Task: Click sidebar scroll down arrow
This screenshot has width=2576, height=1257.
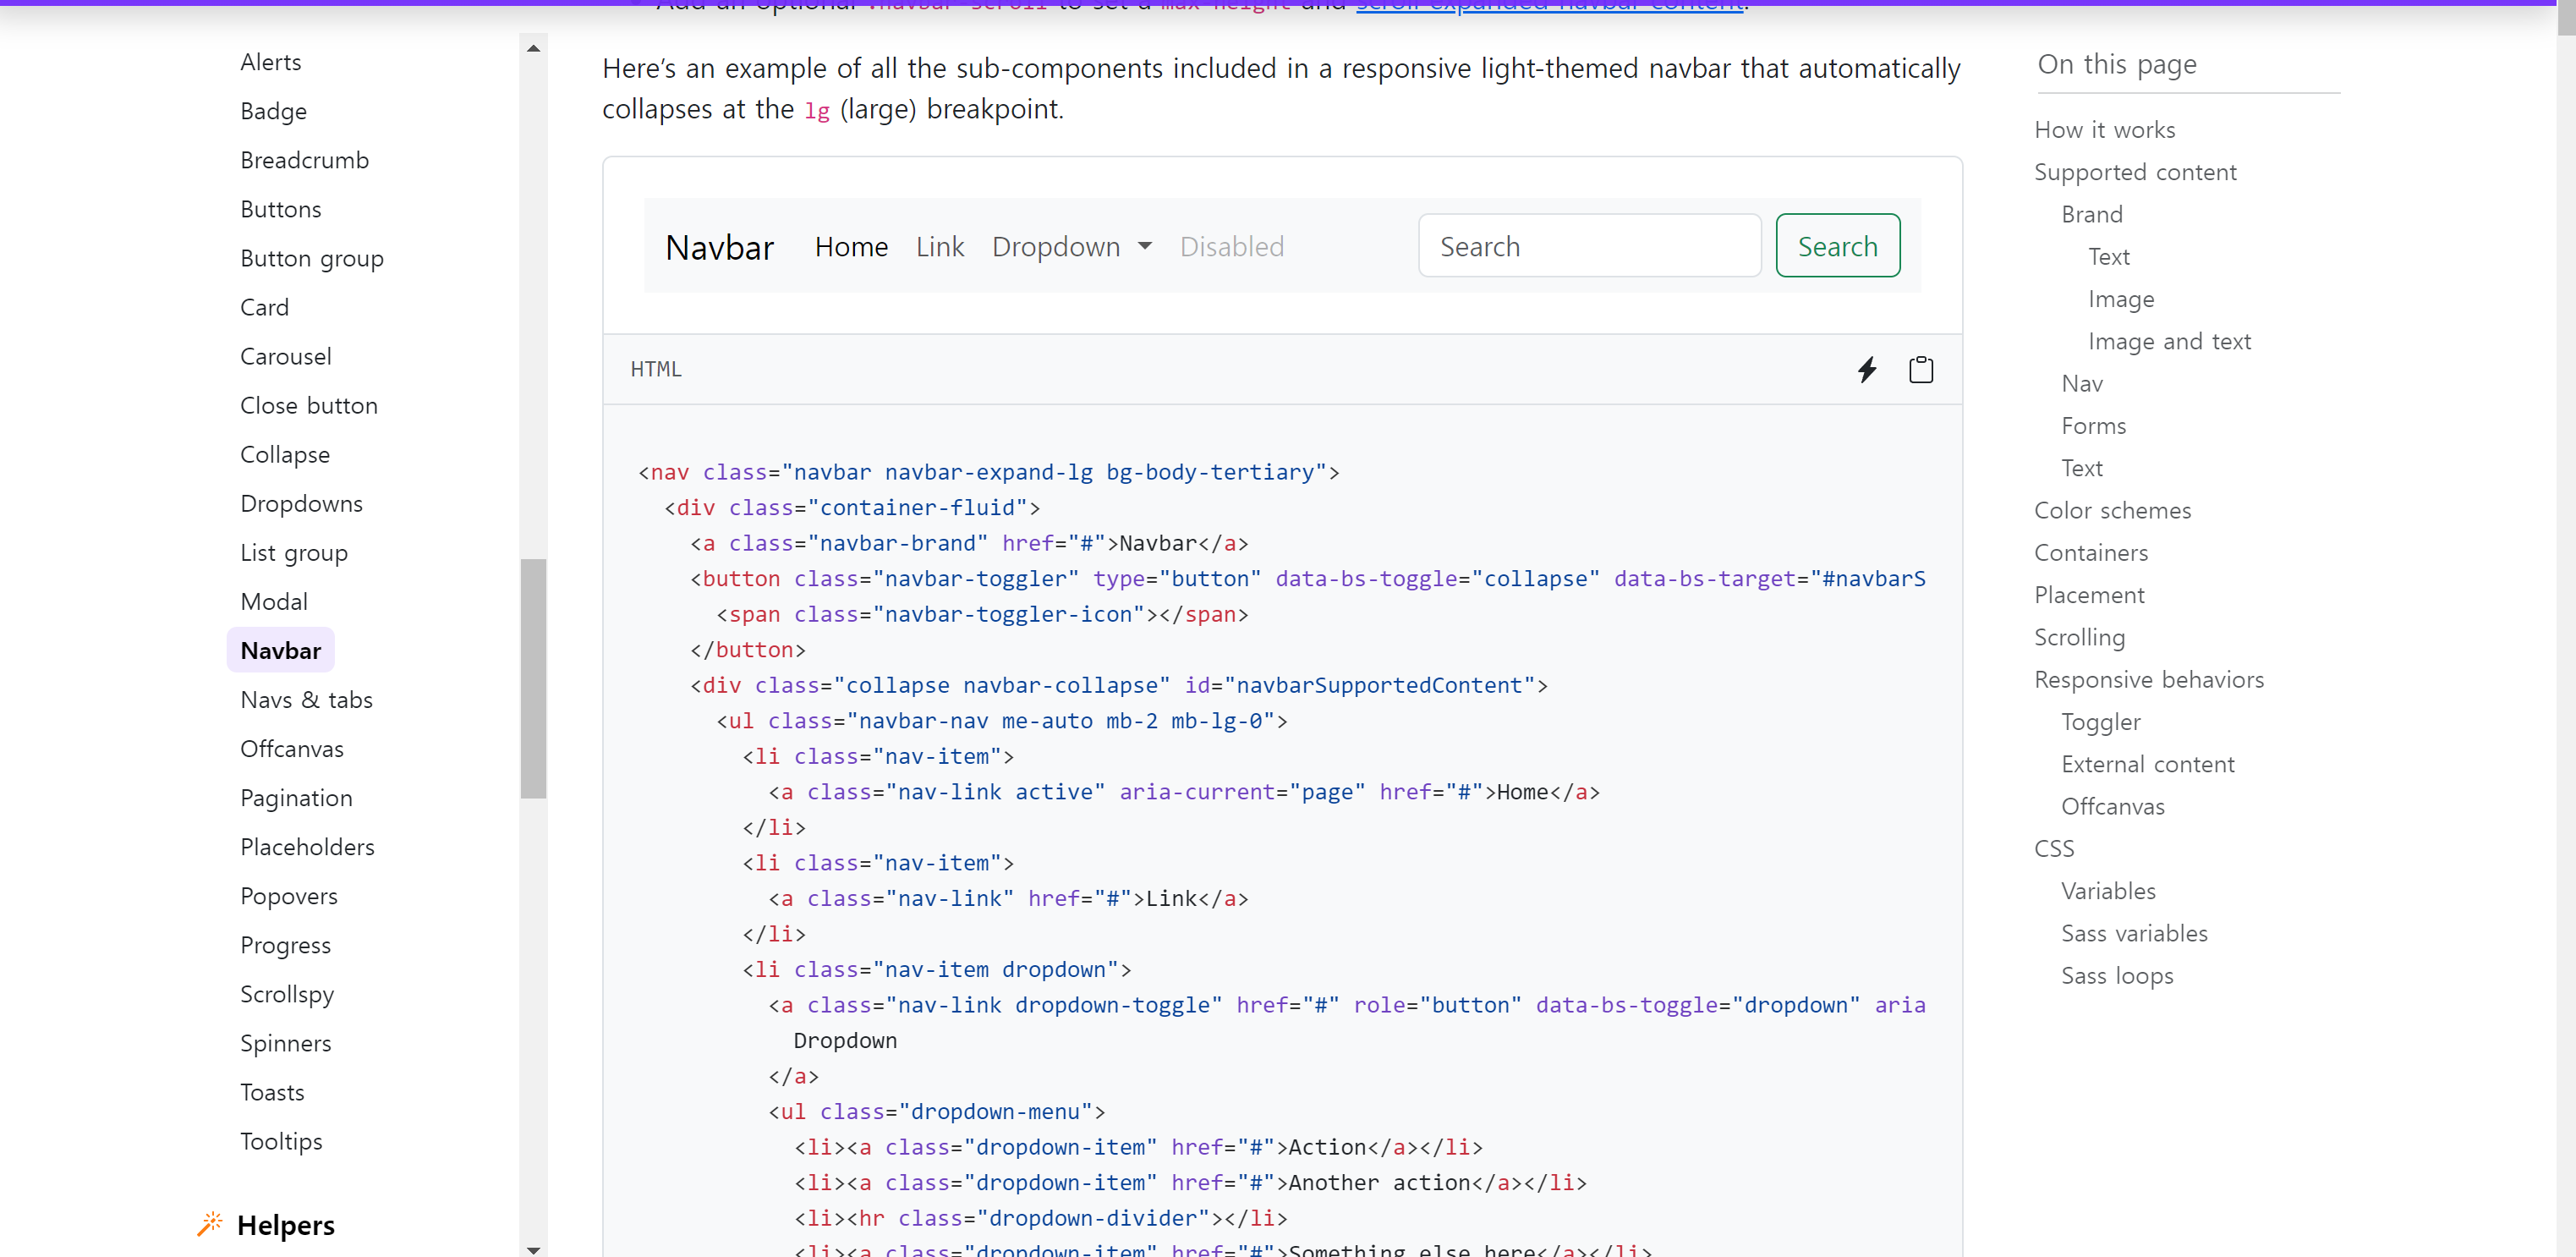Action: [x=533, y=1249]
